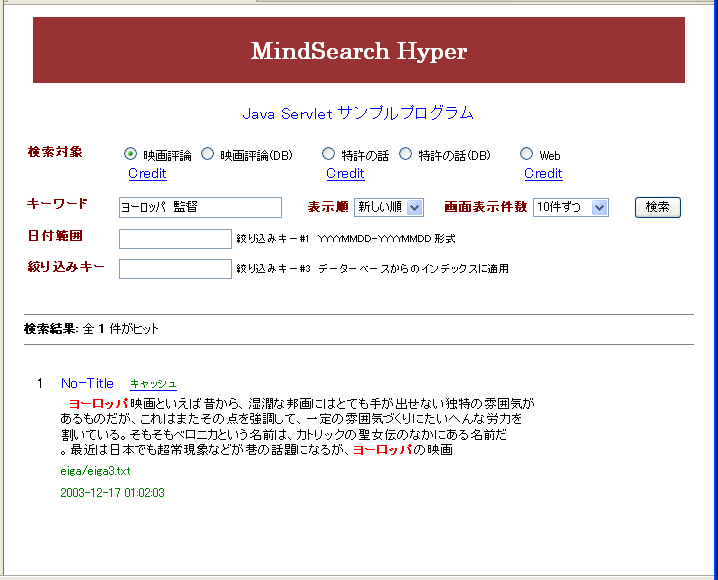
Task: Click the データーベースからのインデックスに適用 hint text
Action: (413, 269)
